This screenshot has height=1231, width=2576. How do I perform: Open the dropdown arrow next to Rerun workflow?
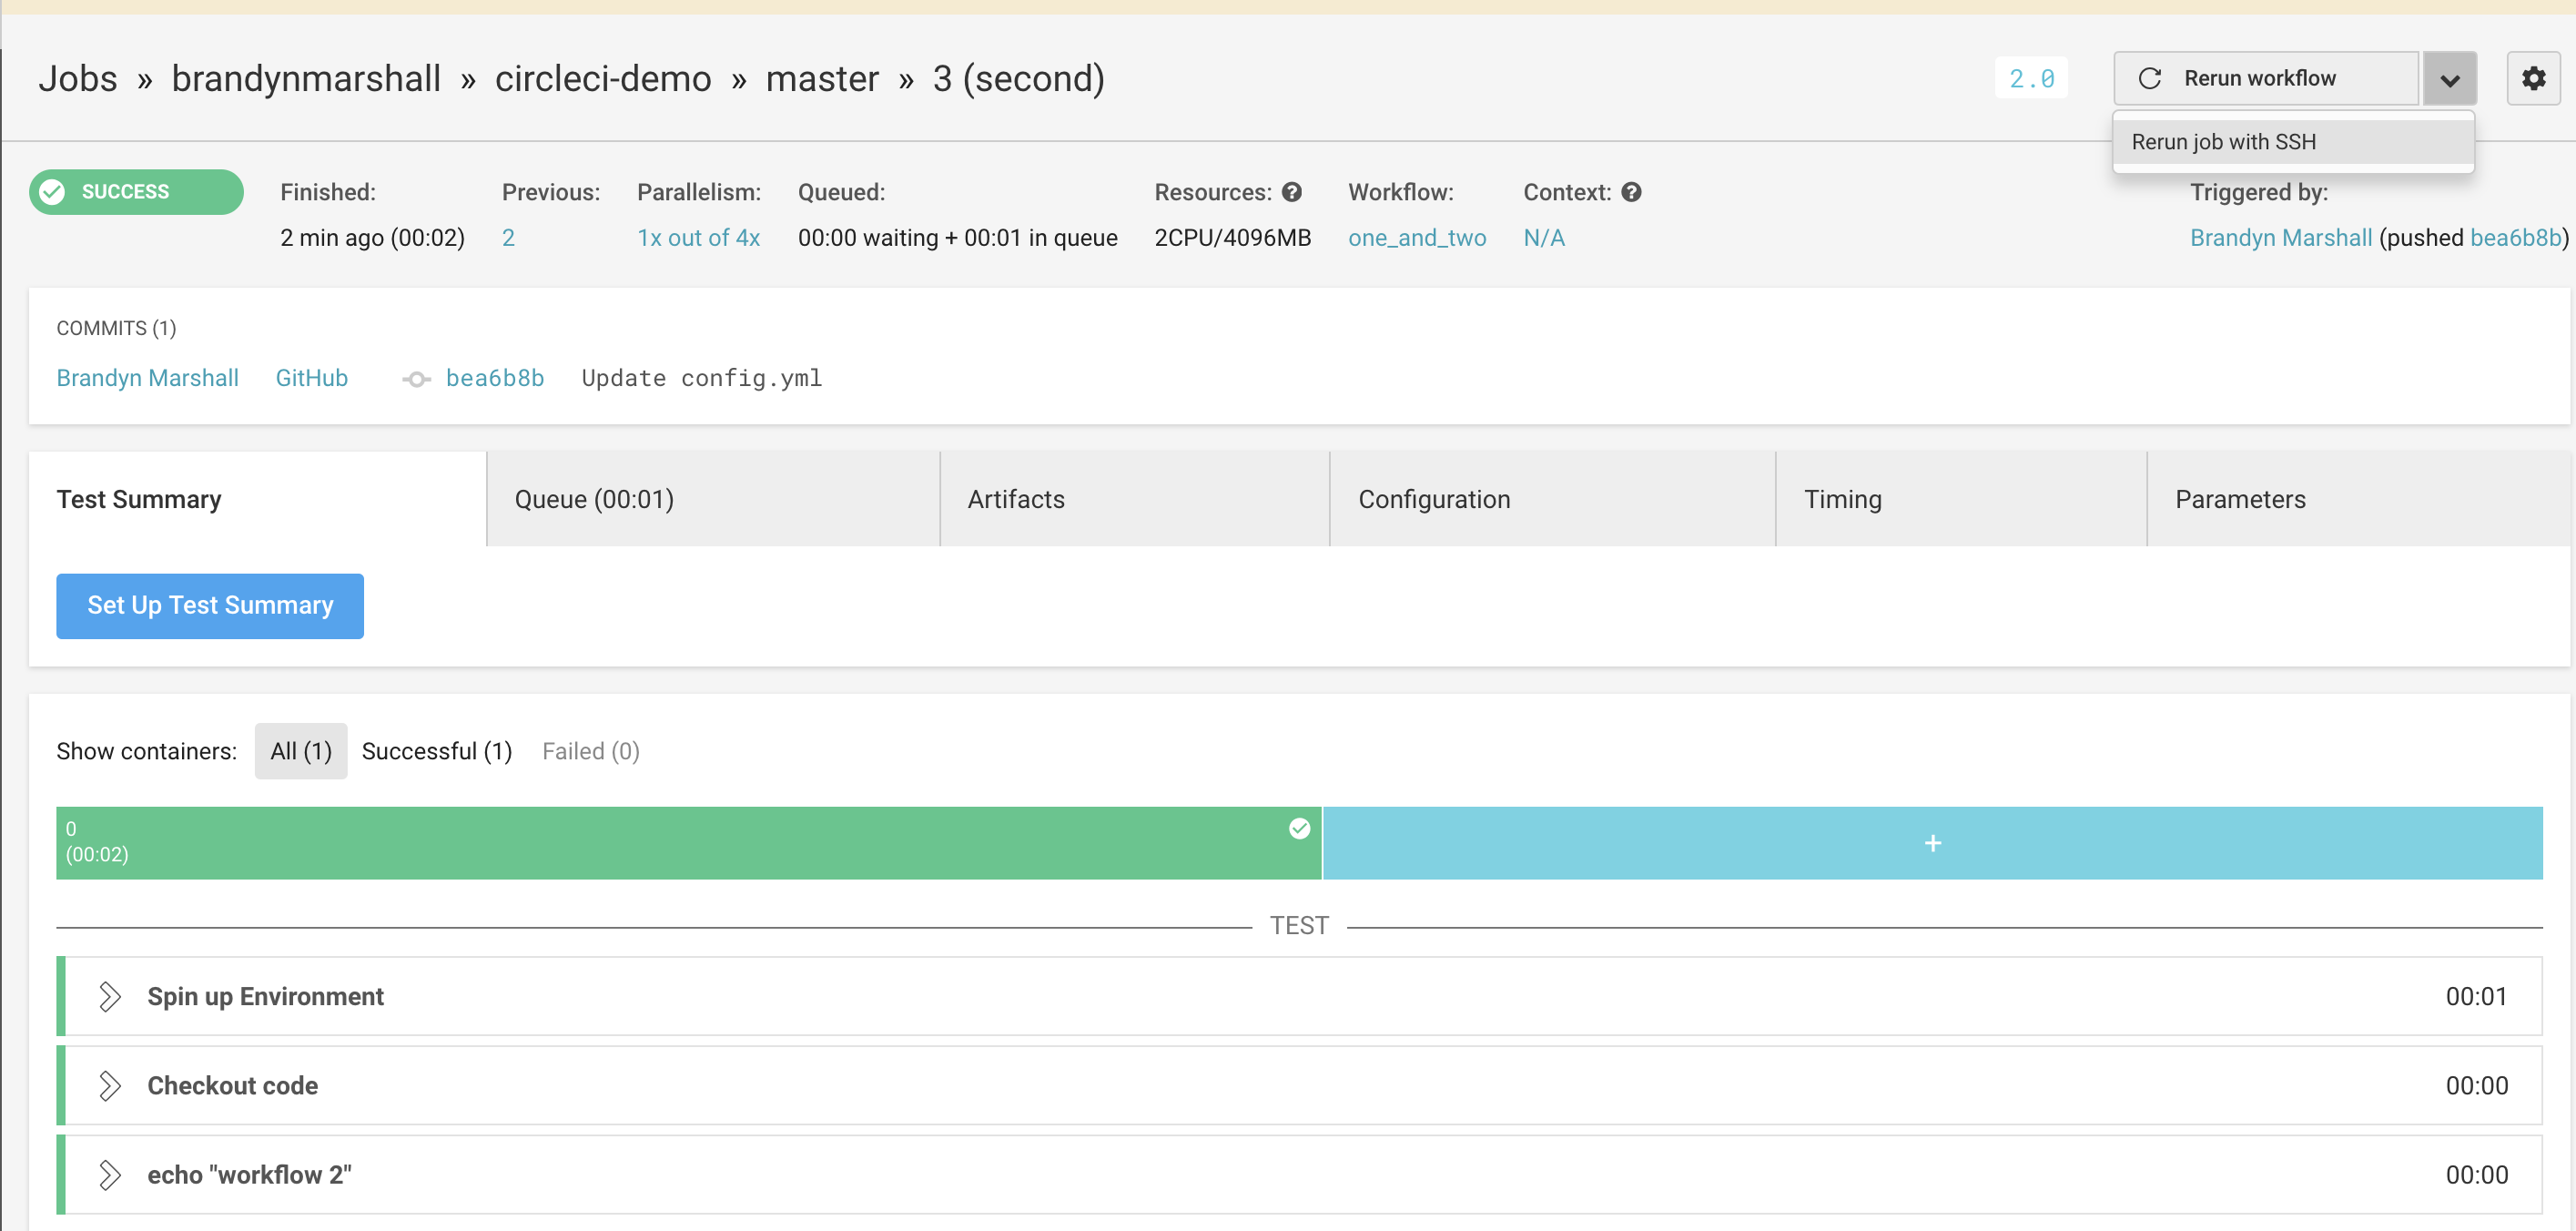(2449, 78)
